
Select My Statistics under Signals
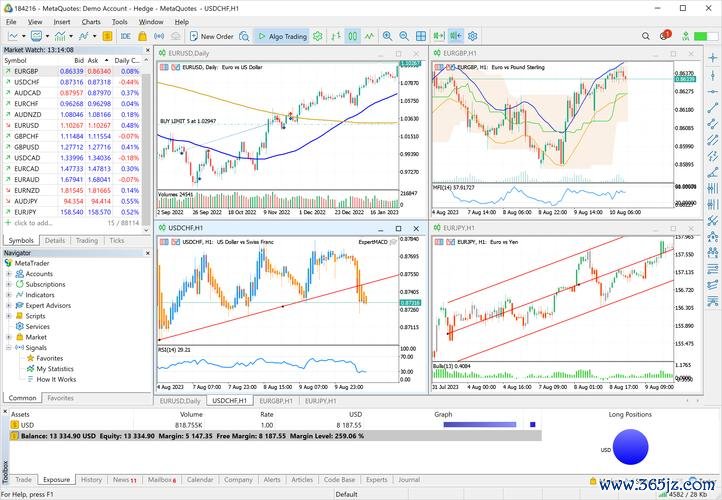(55, 369)
